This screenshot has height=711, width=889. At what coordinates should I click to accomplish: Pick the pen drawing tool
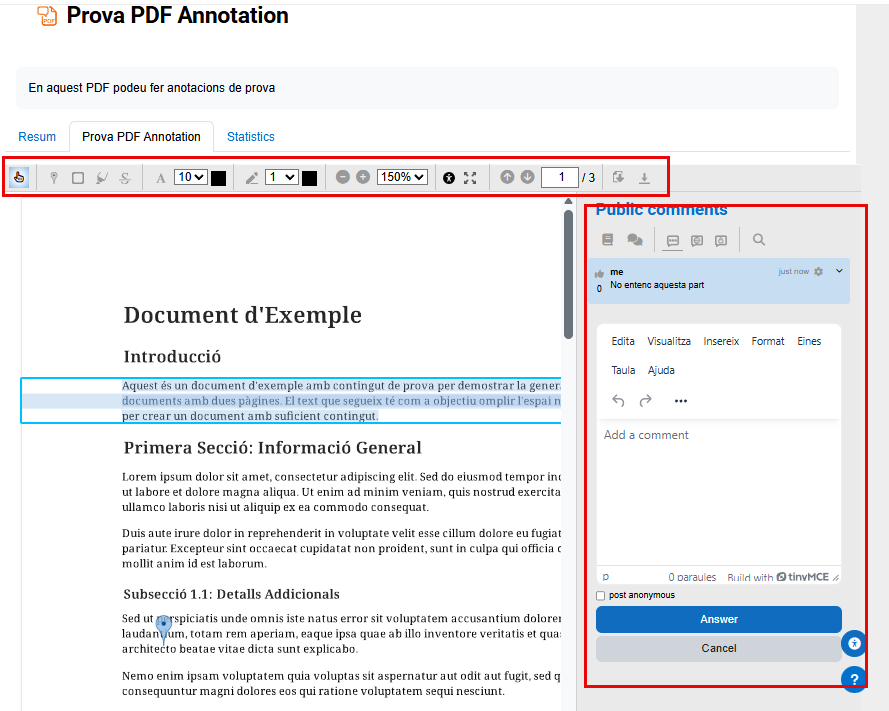click(252, 178)
